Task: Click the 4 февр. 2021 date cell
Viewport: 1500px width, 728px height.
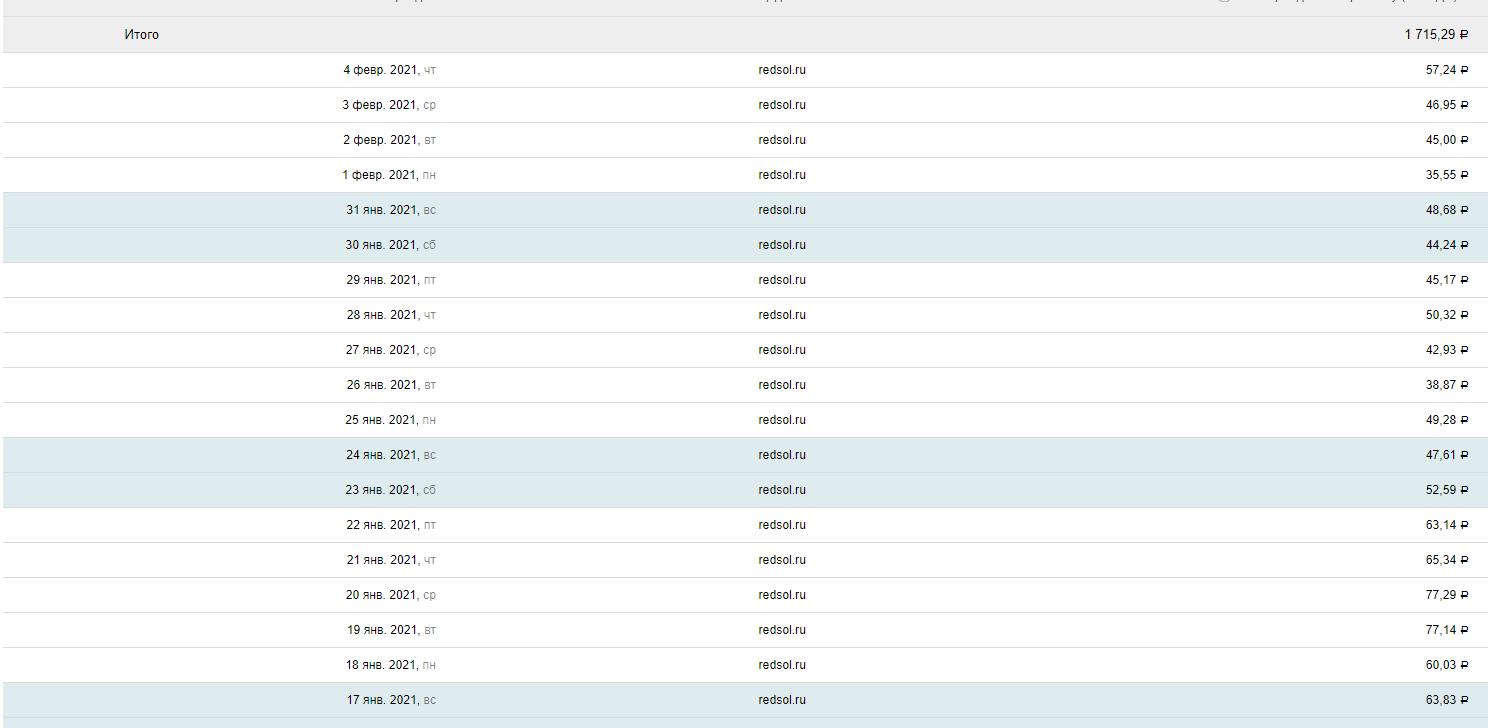Action: 389,70
